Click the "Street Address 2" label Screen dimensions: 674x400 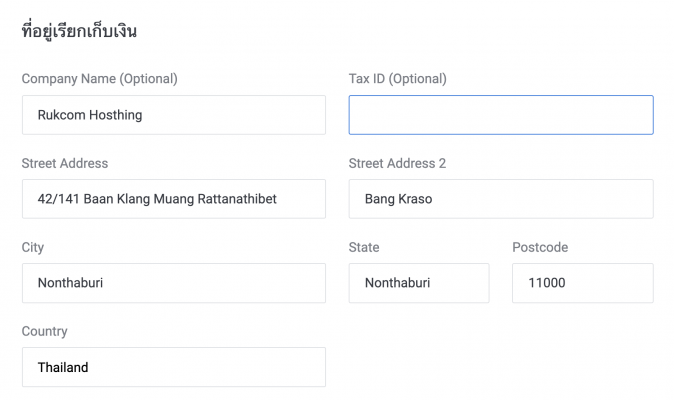point(397,163)
